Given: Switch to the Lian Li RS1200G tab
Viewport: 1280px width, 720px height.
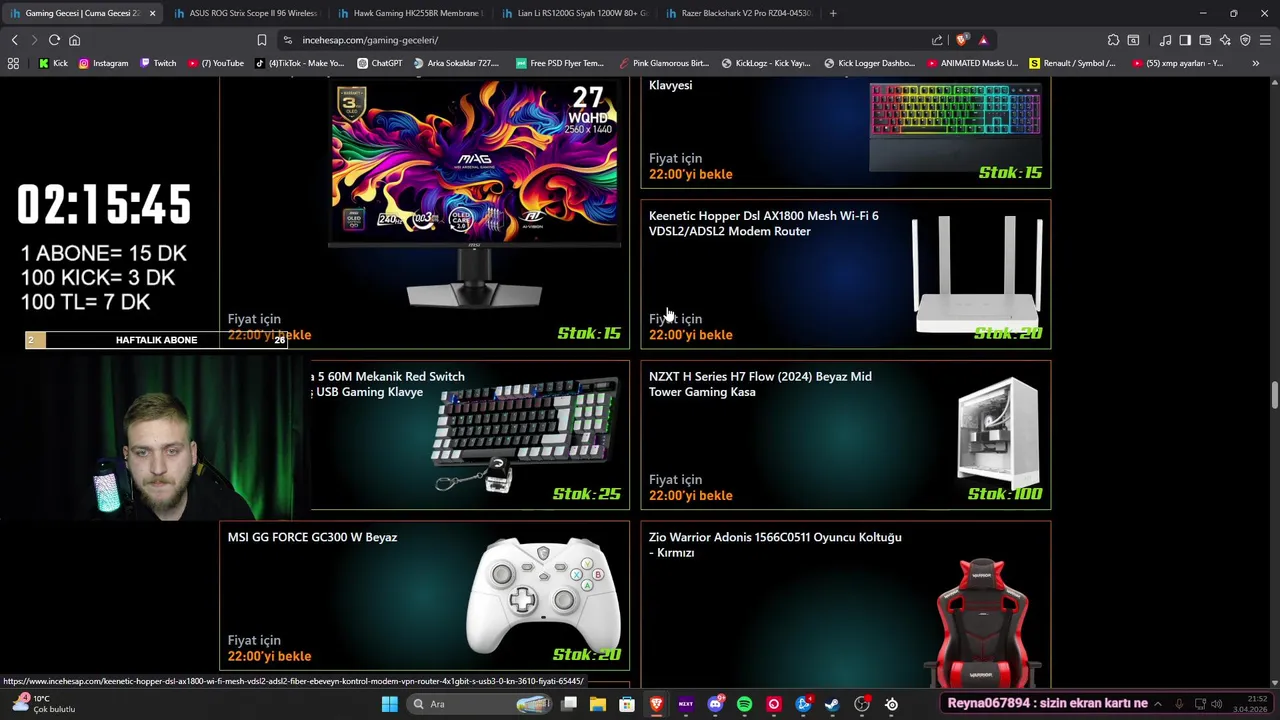Looking at the screenshot, I should pos(575,13).
